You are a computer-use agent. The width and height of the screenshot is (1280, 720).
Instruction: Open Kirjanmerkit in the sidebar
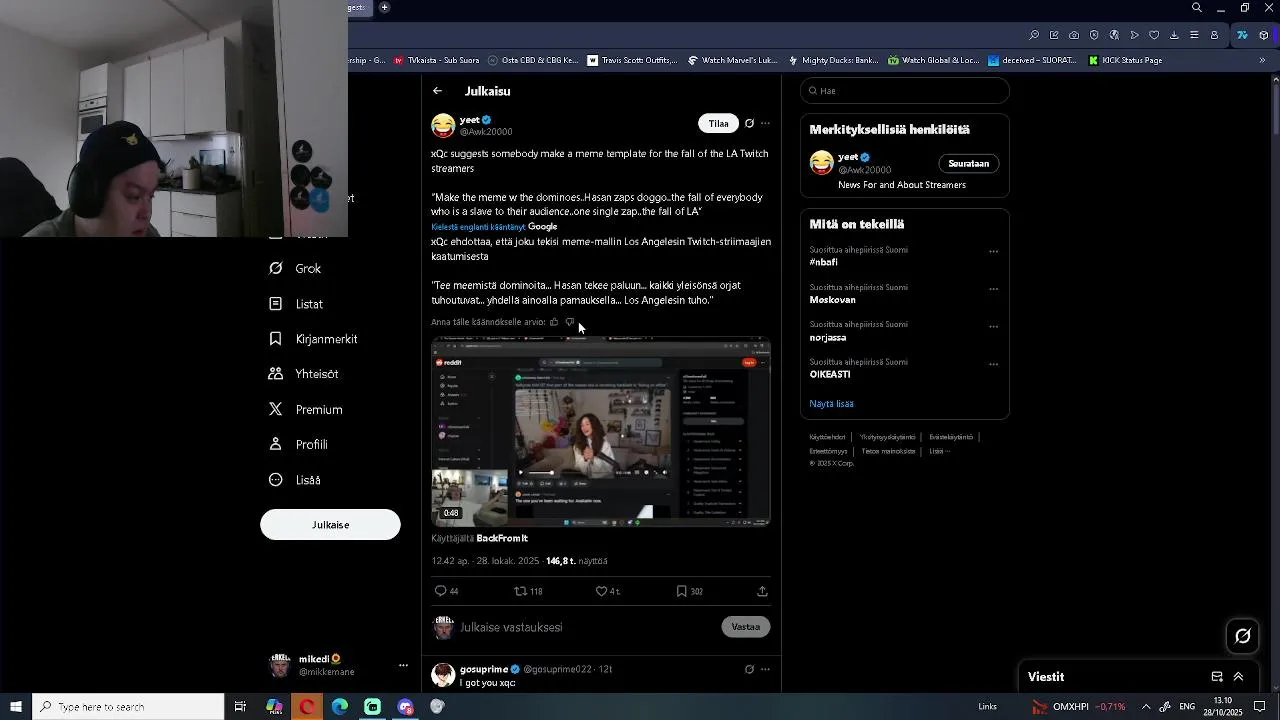[x=313, y=339]
